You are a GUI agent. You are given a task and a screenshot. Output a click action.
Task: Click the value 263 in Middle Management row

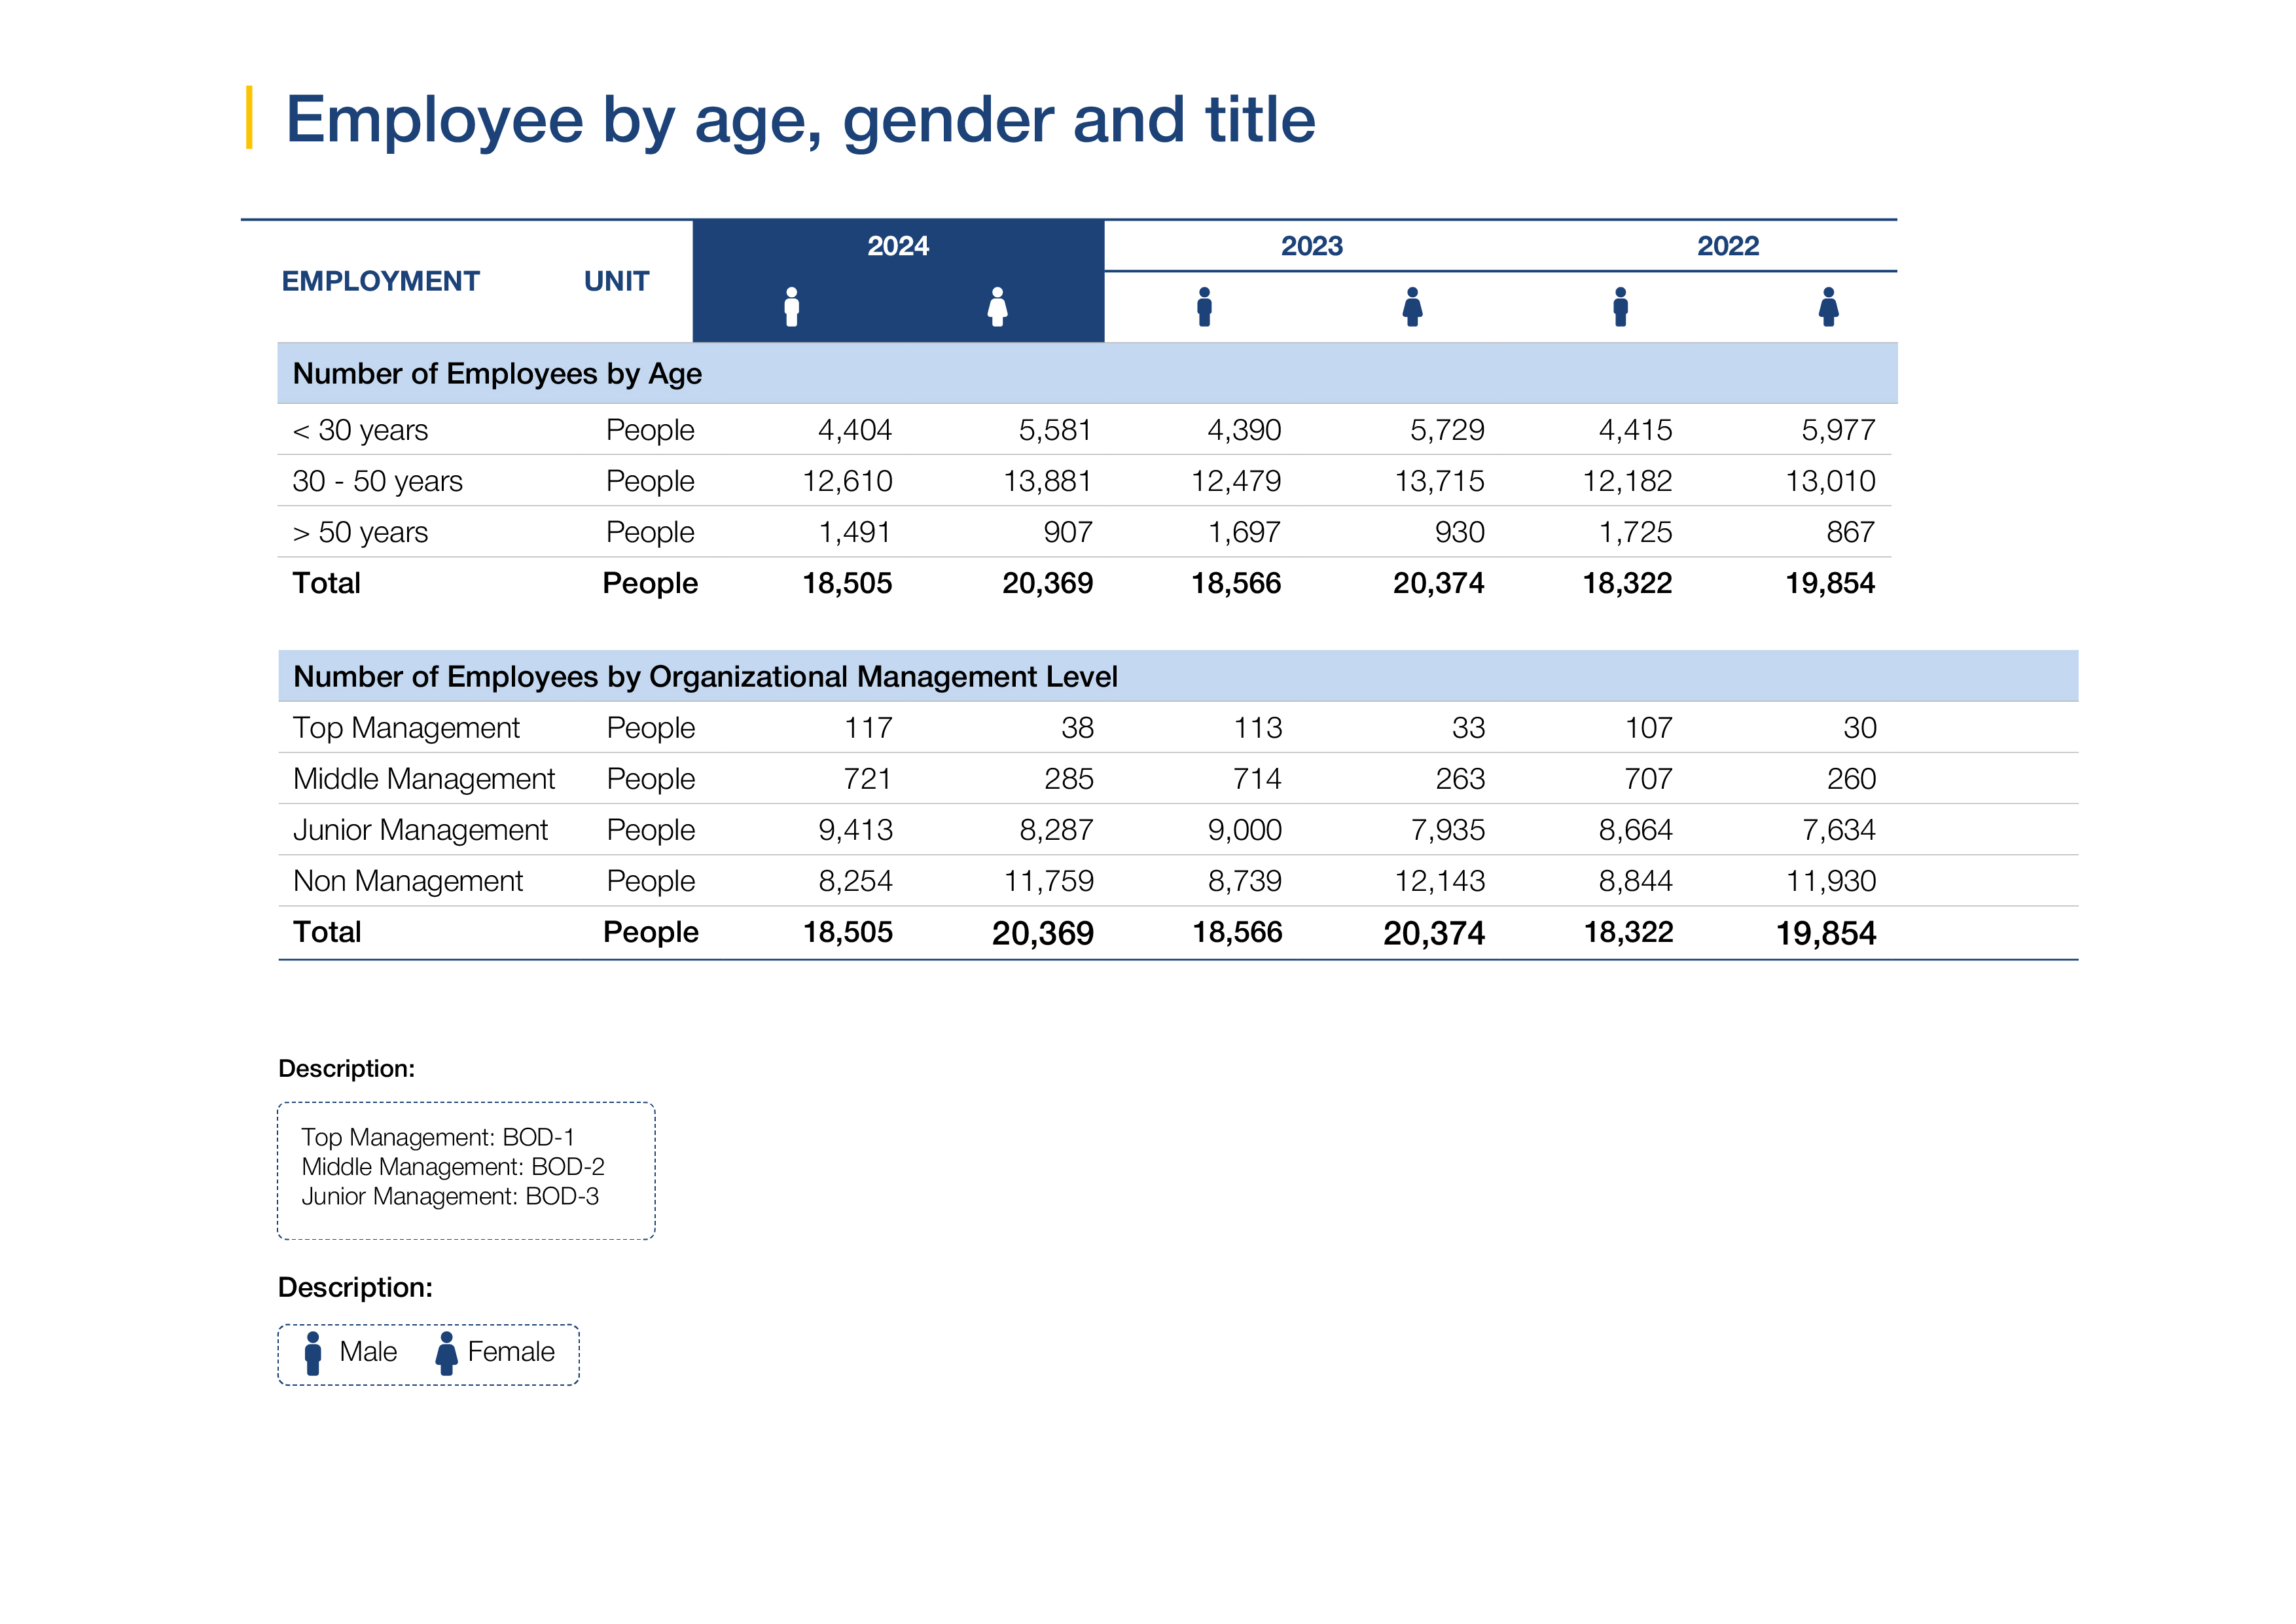pos(1460,779)
